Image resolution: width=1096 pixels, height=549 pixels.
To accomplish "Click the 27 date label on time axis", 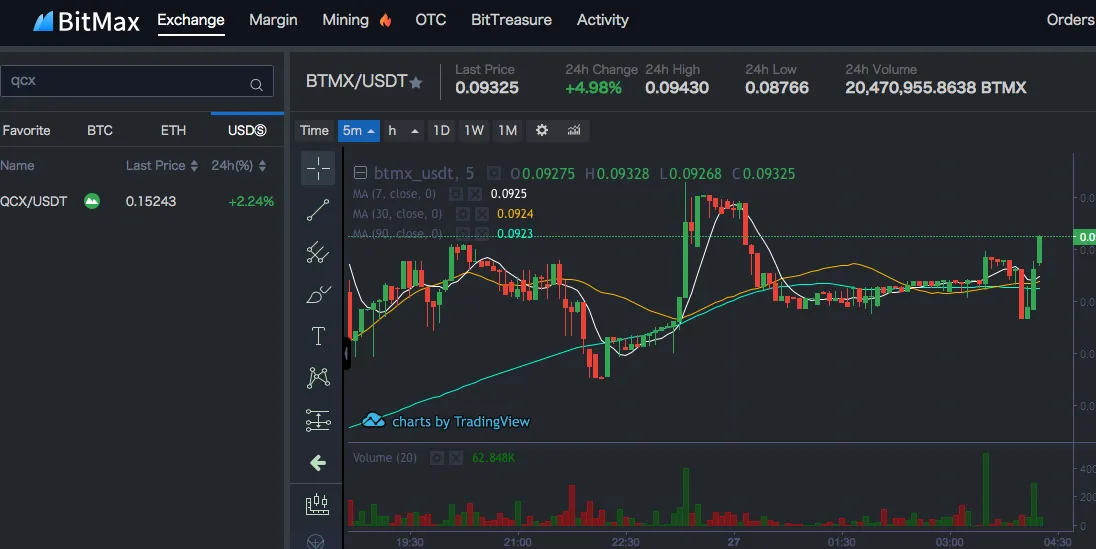I will [733, 542].
